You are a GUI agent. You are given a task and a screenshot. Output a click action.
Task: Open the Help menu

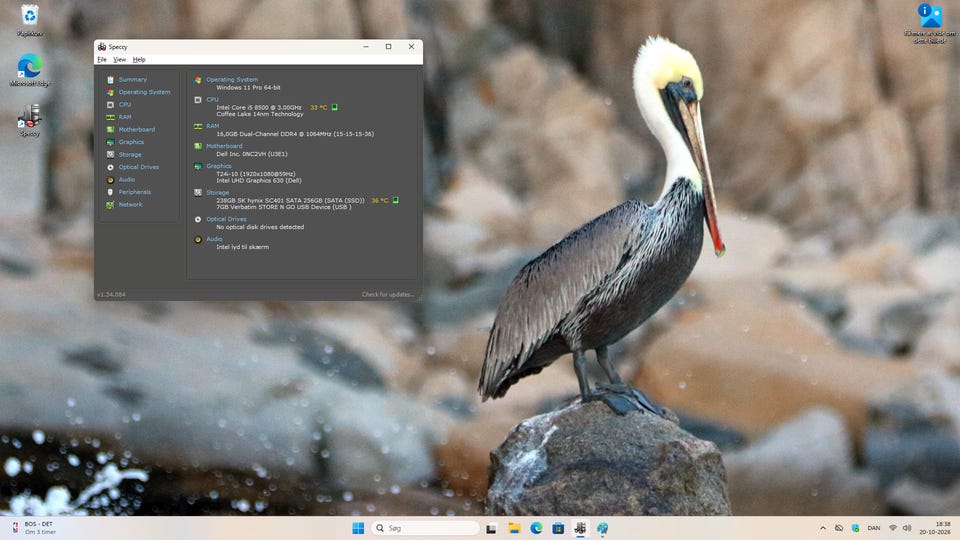(x=139, y=60)
